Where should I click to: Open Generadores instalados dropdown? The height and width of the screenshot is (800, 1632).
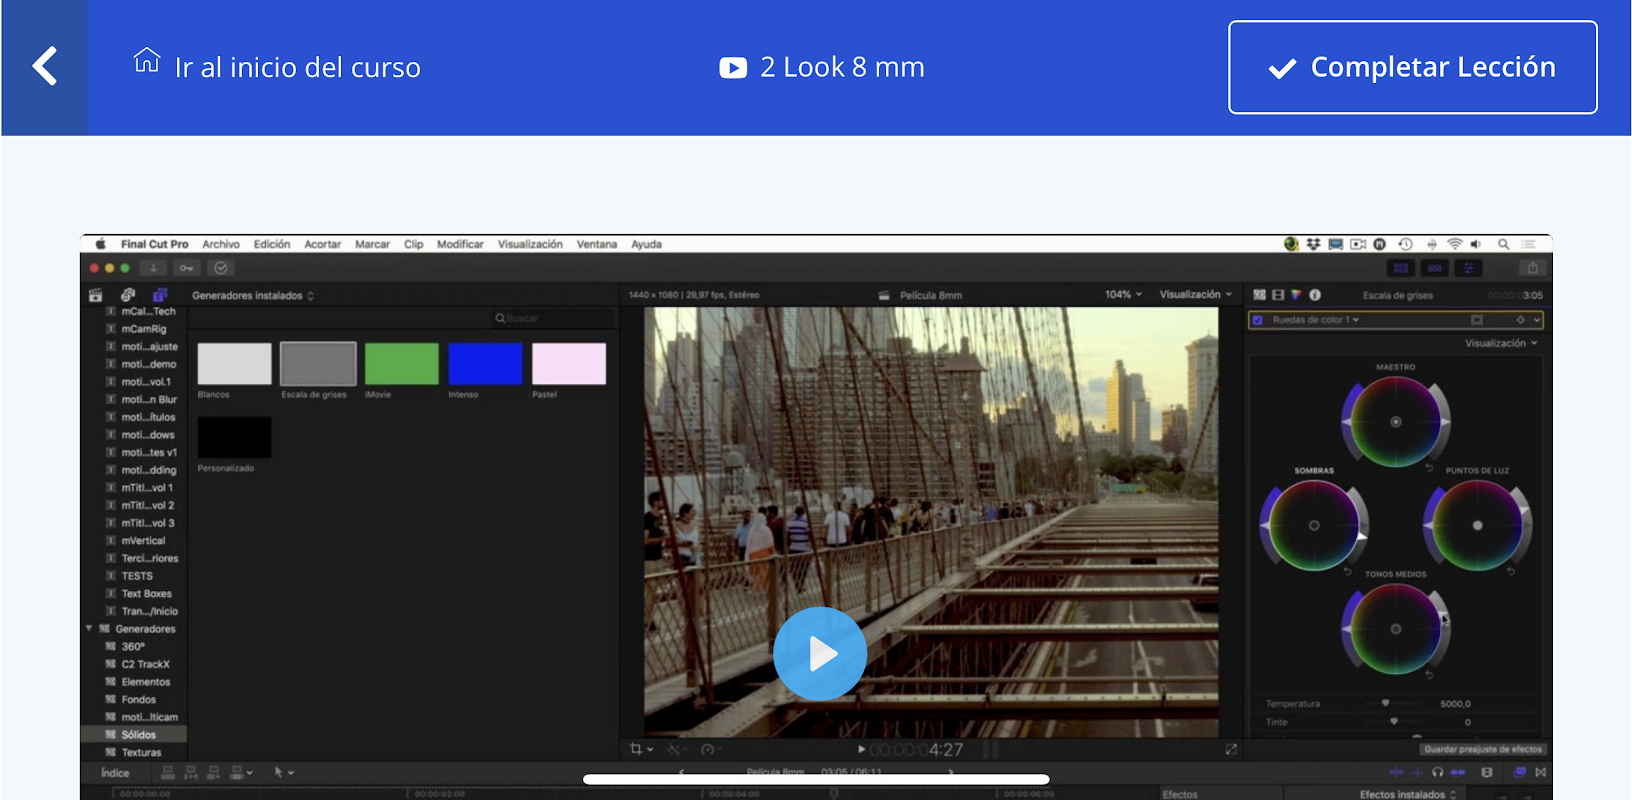[x=252, y=296]
